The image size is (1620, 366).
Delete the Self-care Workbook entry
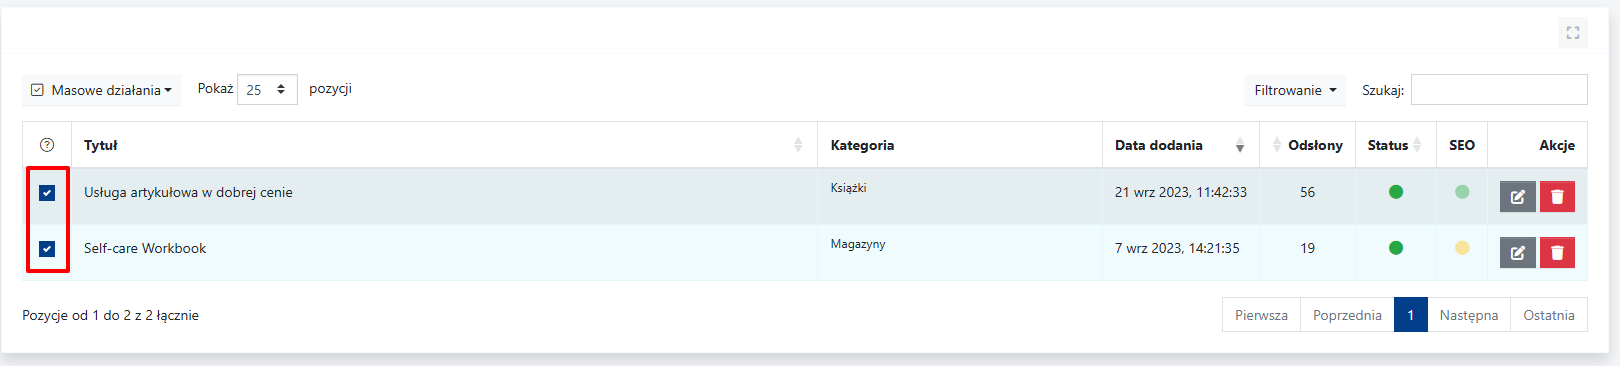point(1557,252)
